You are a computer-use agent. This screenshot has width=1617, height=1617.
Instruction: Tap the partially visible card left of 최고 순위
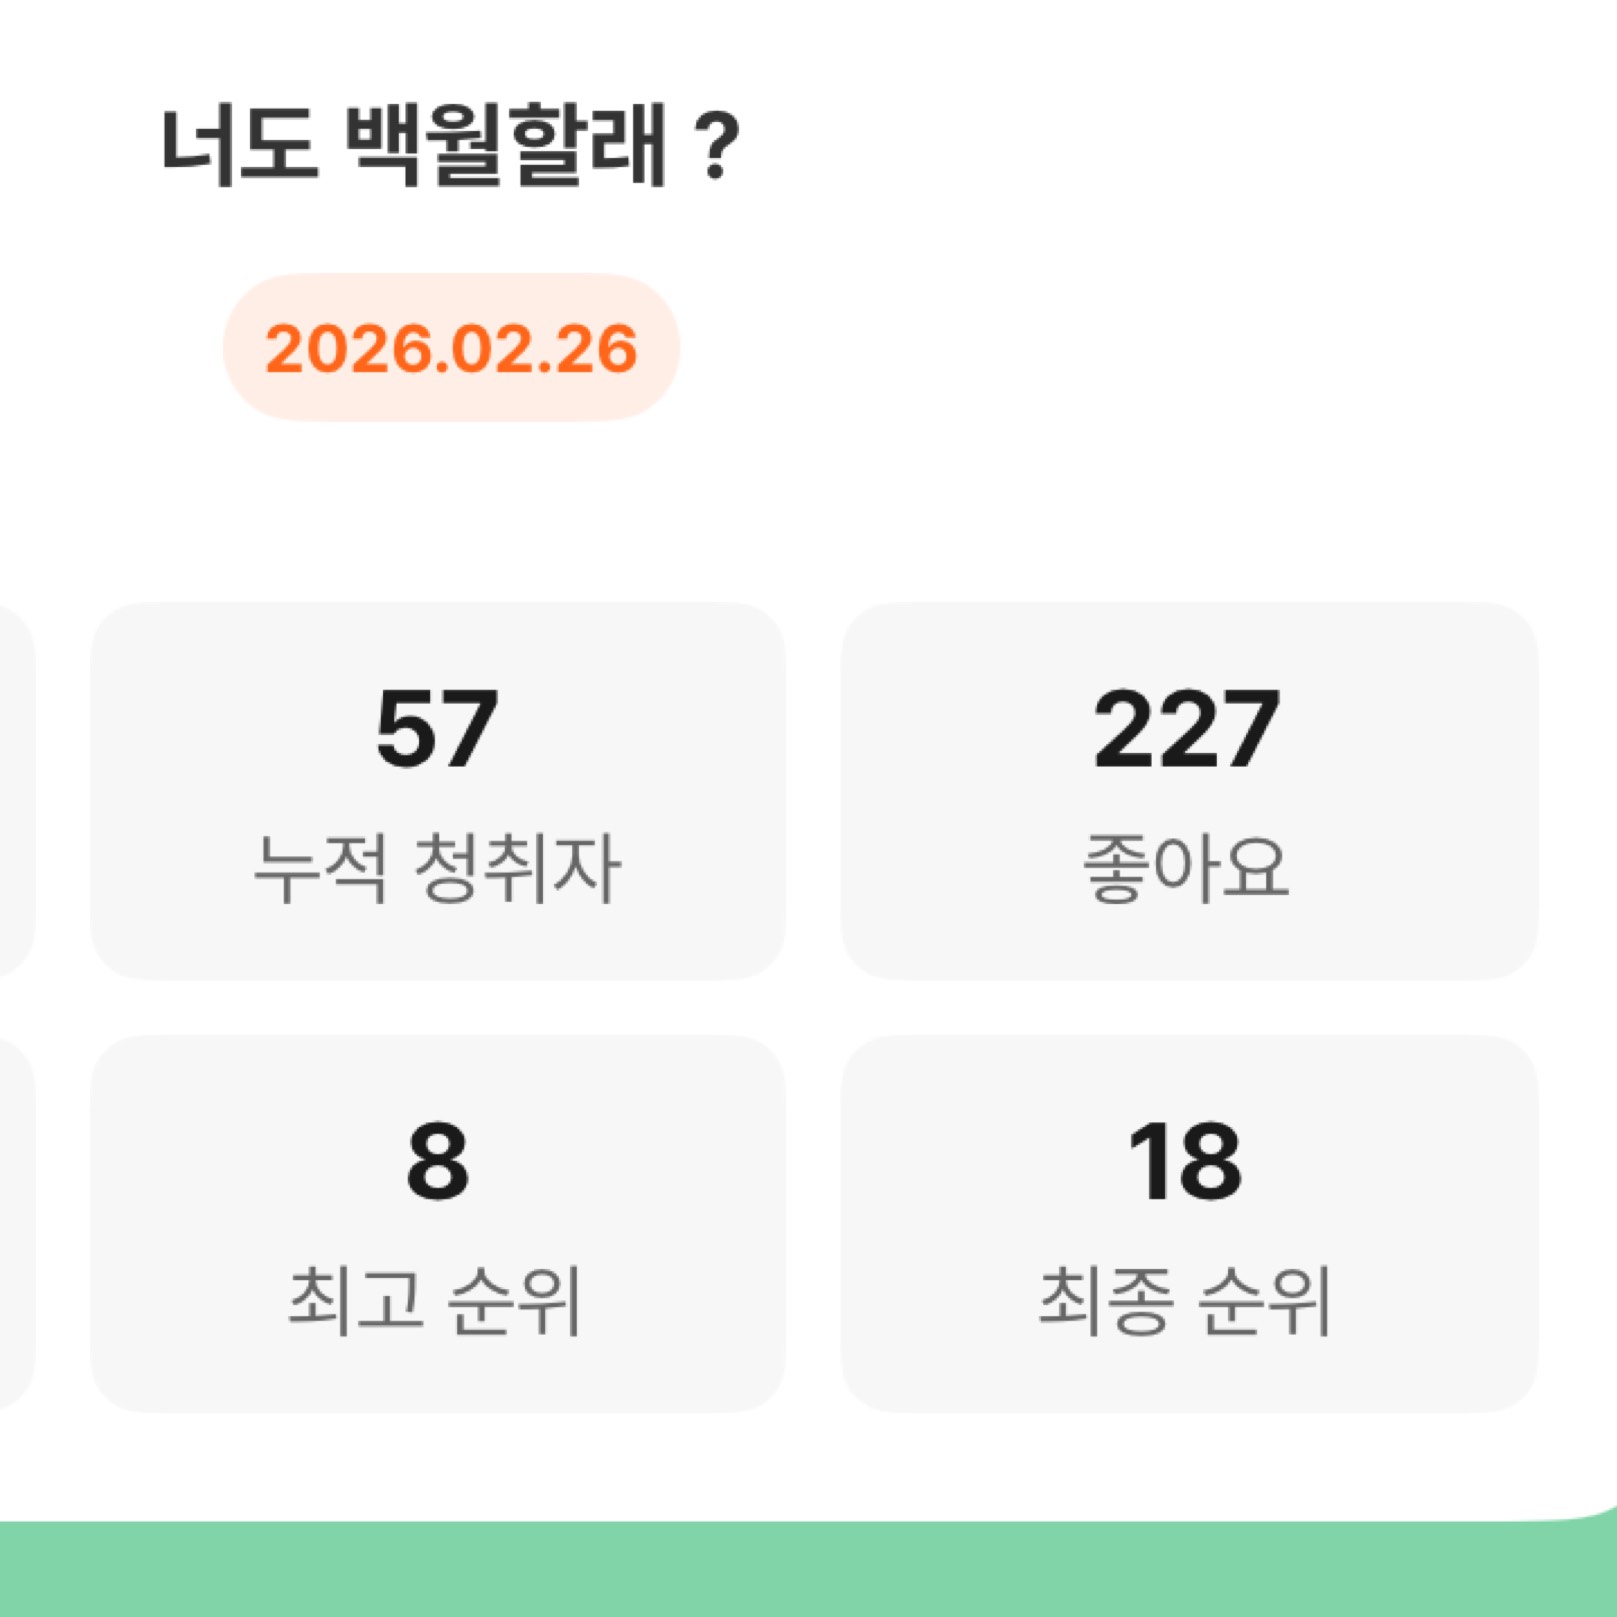[14, 1222]
